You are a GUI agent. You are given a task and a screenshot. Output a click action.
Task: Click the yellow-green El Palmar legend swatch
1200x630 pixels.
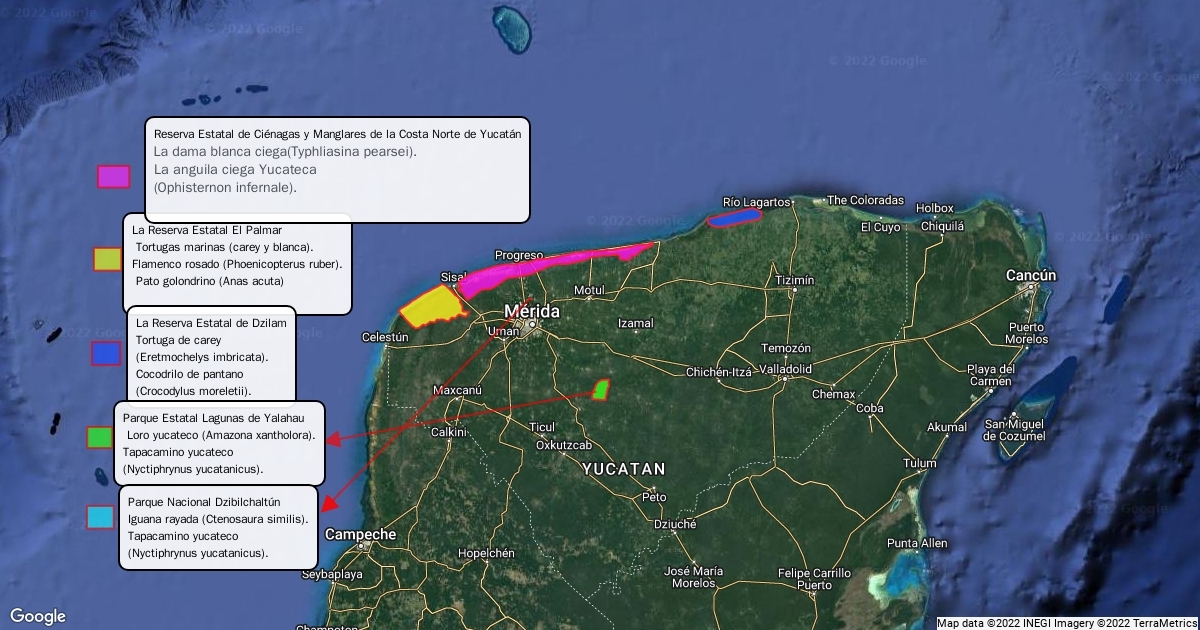107,259
